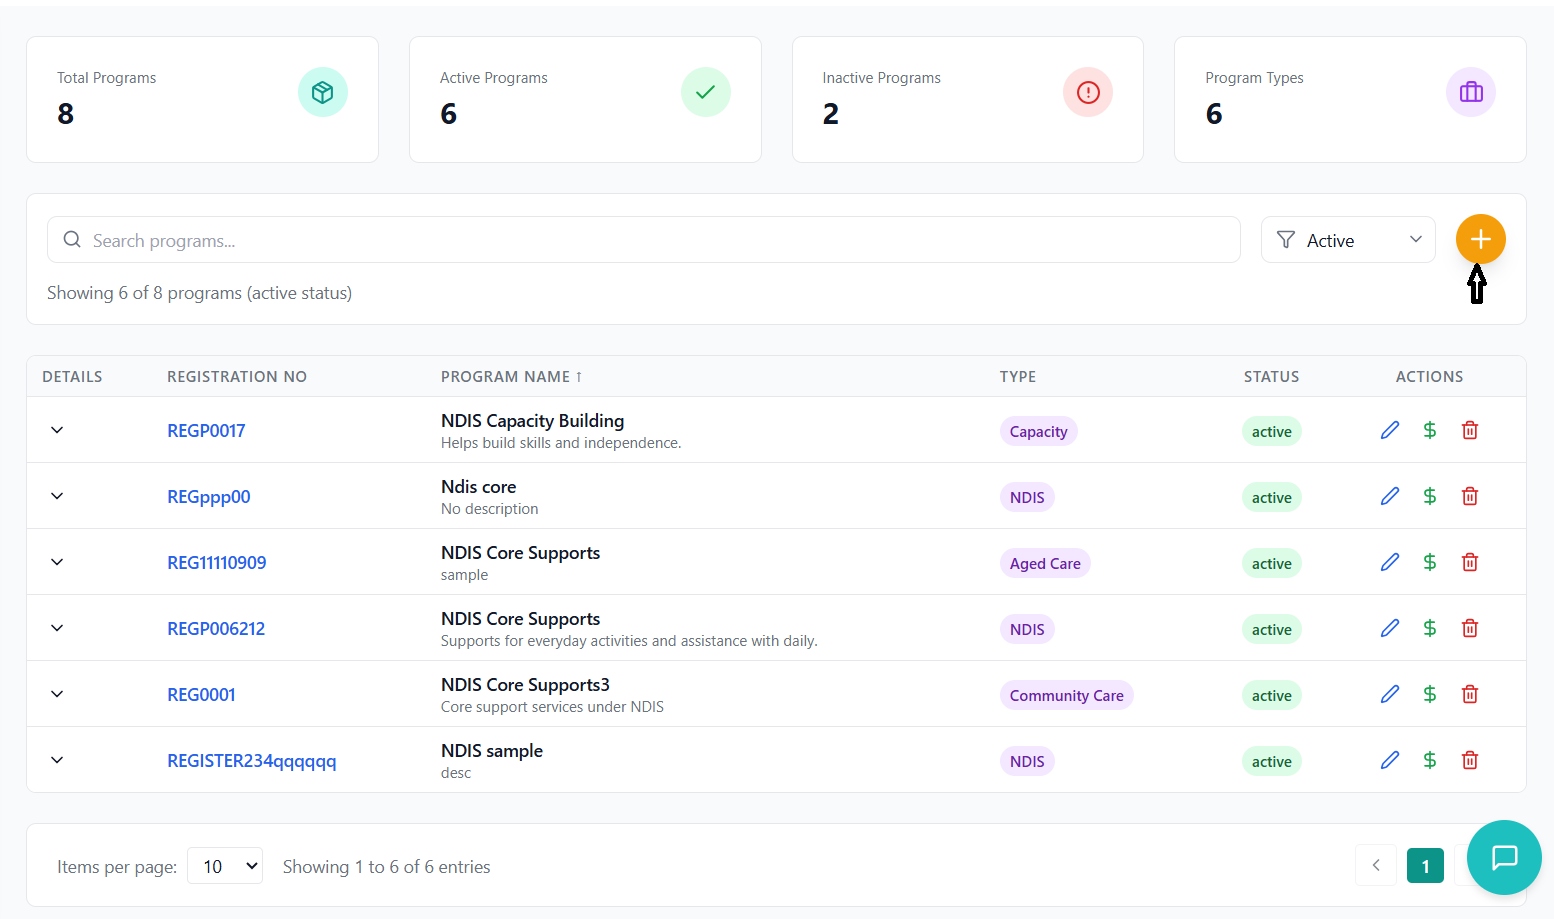1554x919 pixels.
Task: Open the Active status filter dropdown
Action: pos(1348,240)
